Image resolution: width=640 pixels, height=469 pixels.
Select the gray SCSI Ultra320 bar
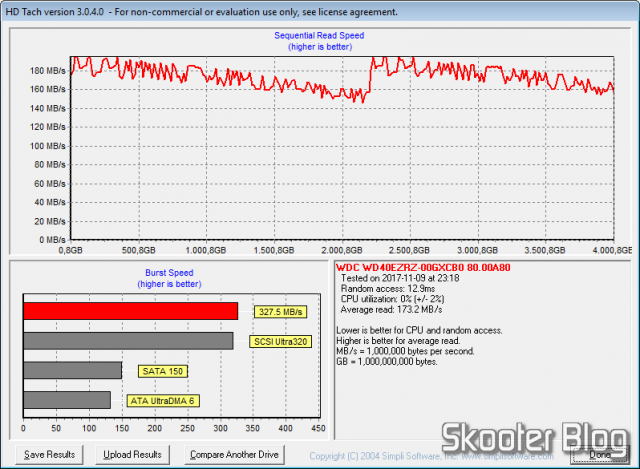tap(128, 341)
